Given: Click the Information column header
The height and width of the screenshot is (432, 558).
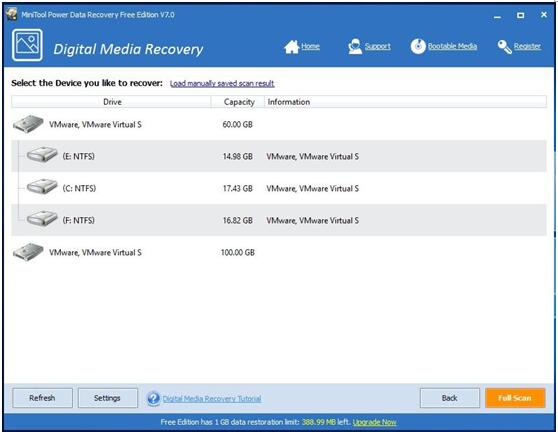Looking at the screenshot, I should point(405,102).
